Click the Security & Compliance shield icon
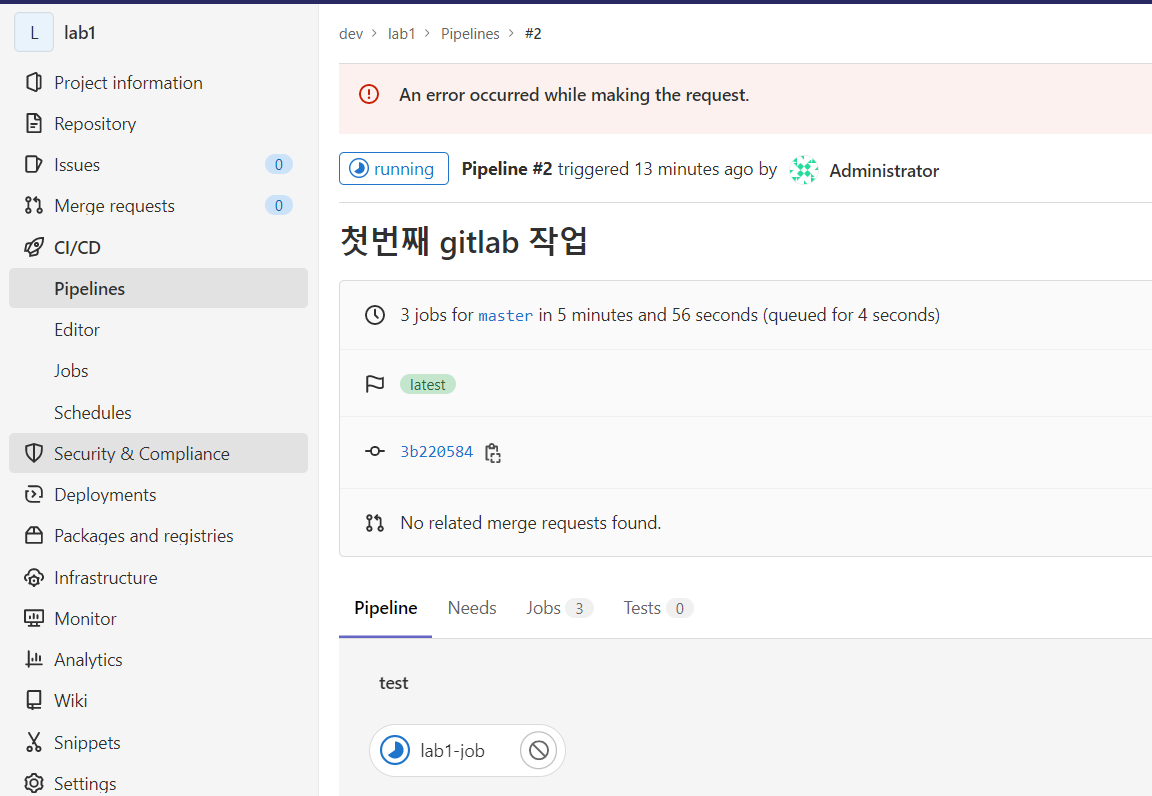The image size is (1152, 796). (34, 453)
